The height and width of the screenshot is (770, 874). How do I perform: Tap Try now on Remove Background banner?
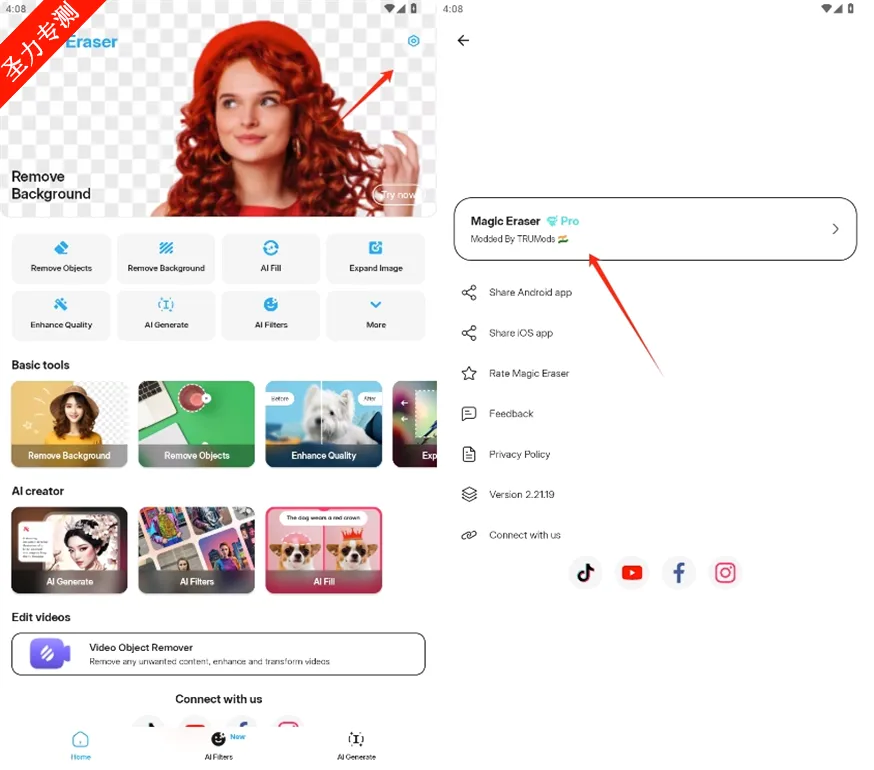click(x=397, y=195)
